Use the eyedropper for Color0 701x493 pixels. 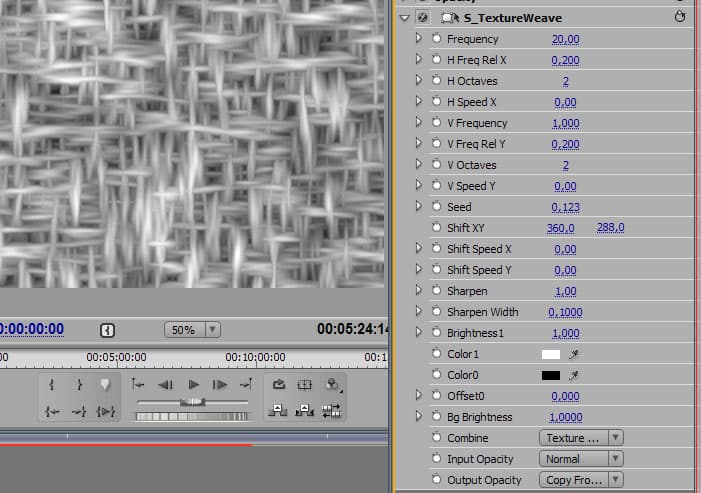pyautogui.click(x=575, y=375)
